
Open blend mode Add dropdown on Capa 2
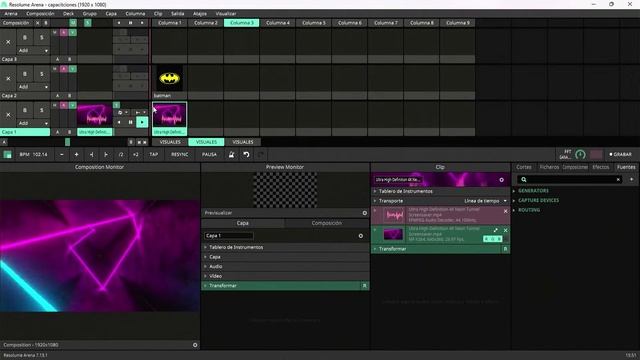pyautogui.click(x=33, y=87)
